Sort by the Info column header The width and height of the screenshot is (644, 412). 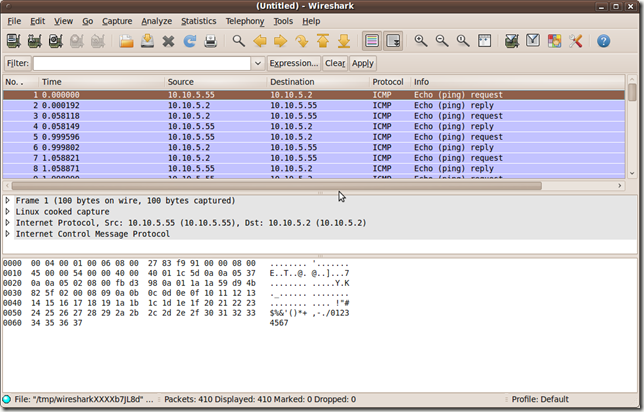pos(518,82)
